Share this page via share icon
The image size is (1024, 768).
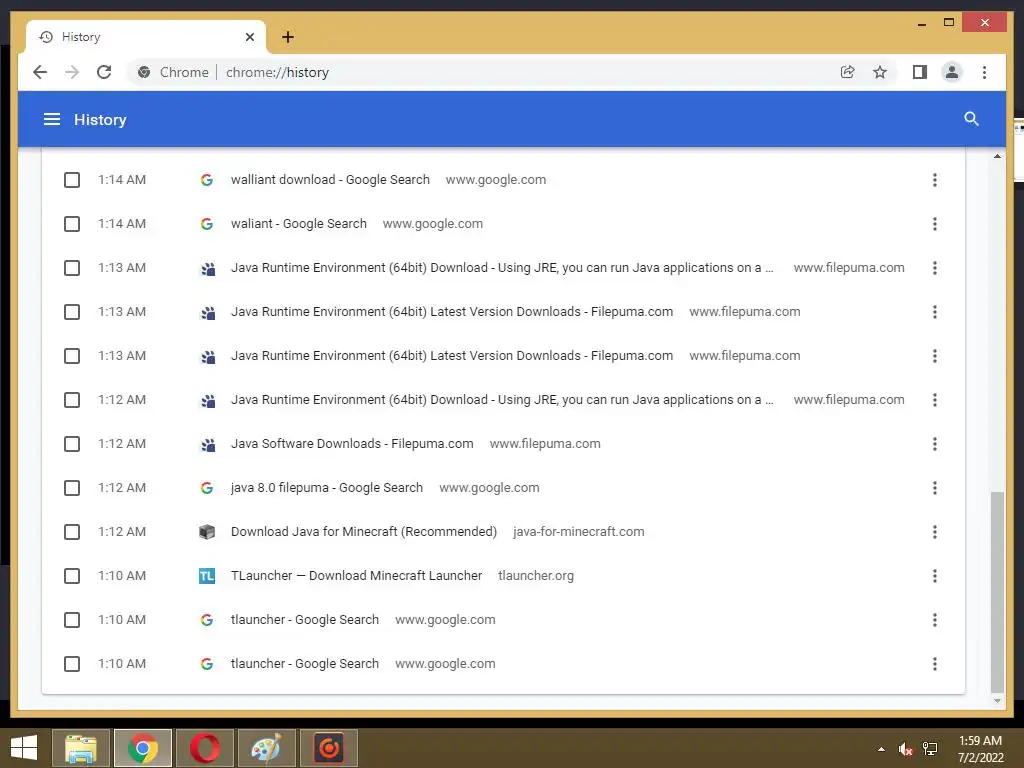pos(847,72)
